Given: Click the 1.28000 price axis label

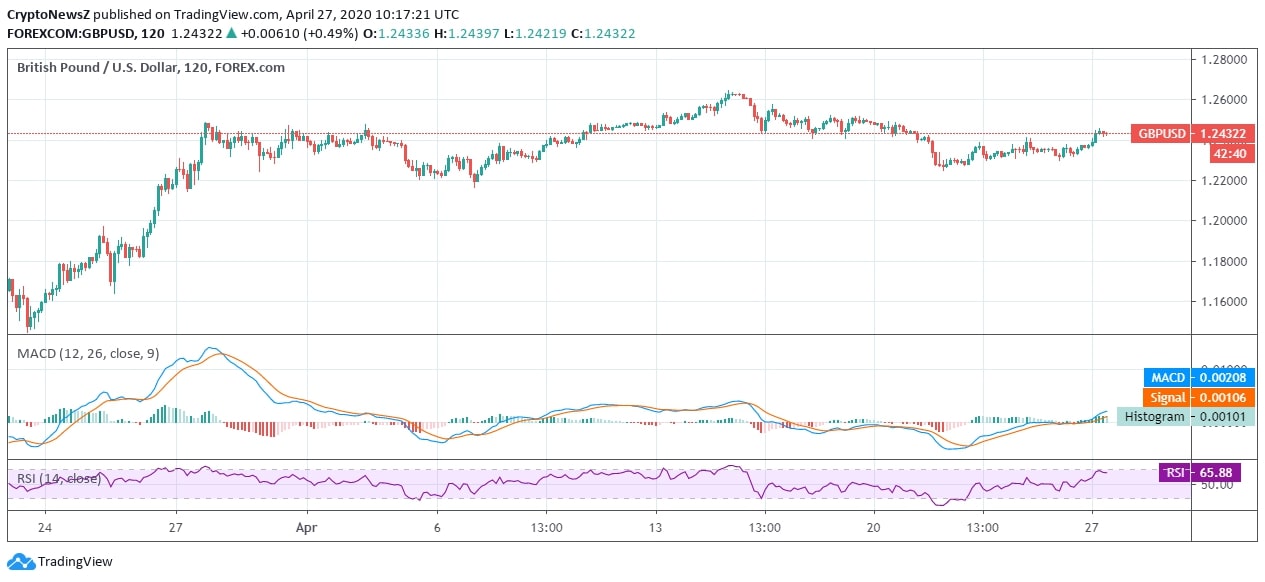Looking at the screenshot, I should [x=1223, y=60].
